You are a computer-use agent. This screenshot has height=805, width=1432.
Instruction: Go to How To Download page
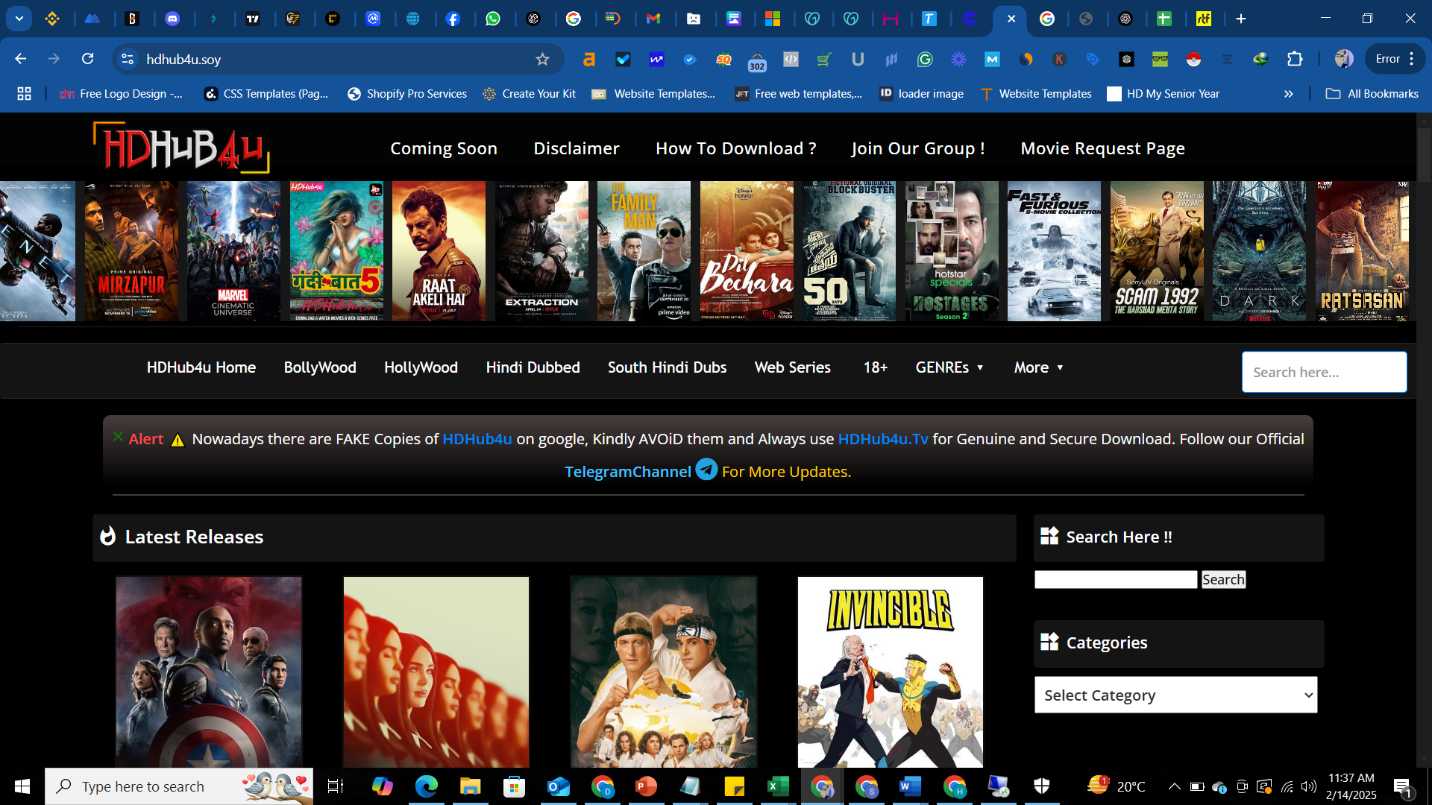(736, 148)
